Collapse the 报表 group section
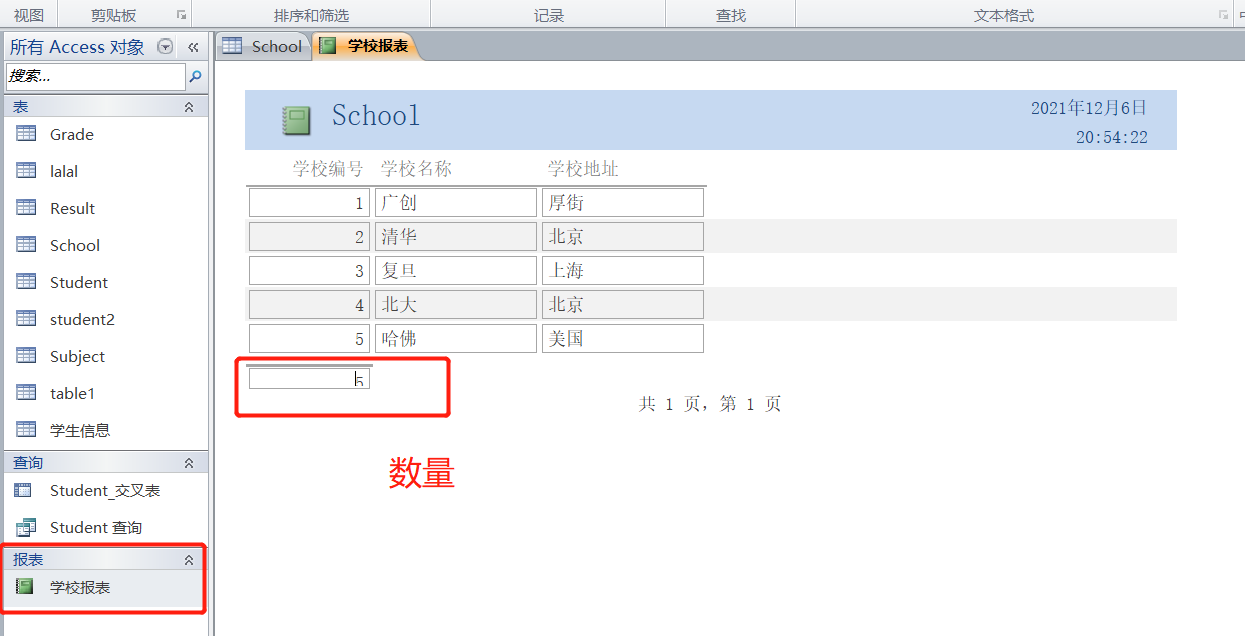Screen dimensions: 1245x636 189,560
